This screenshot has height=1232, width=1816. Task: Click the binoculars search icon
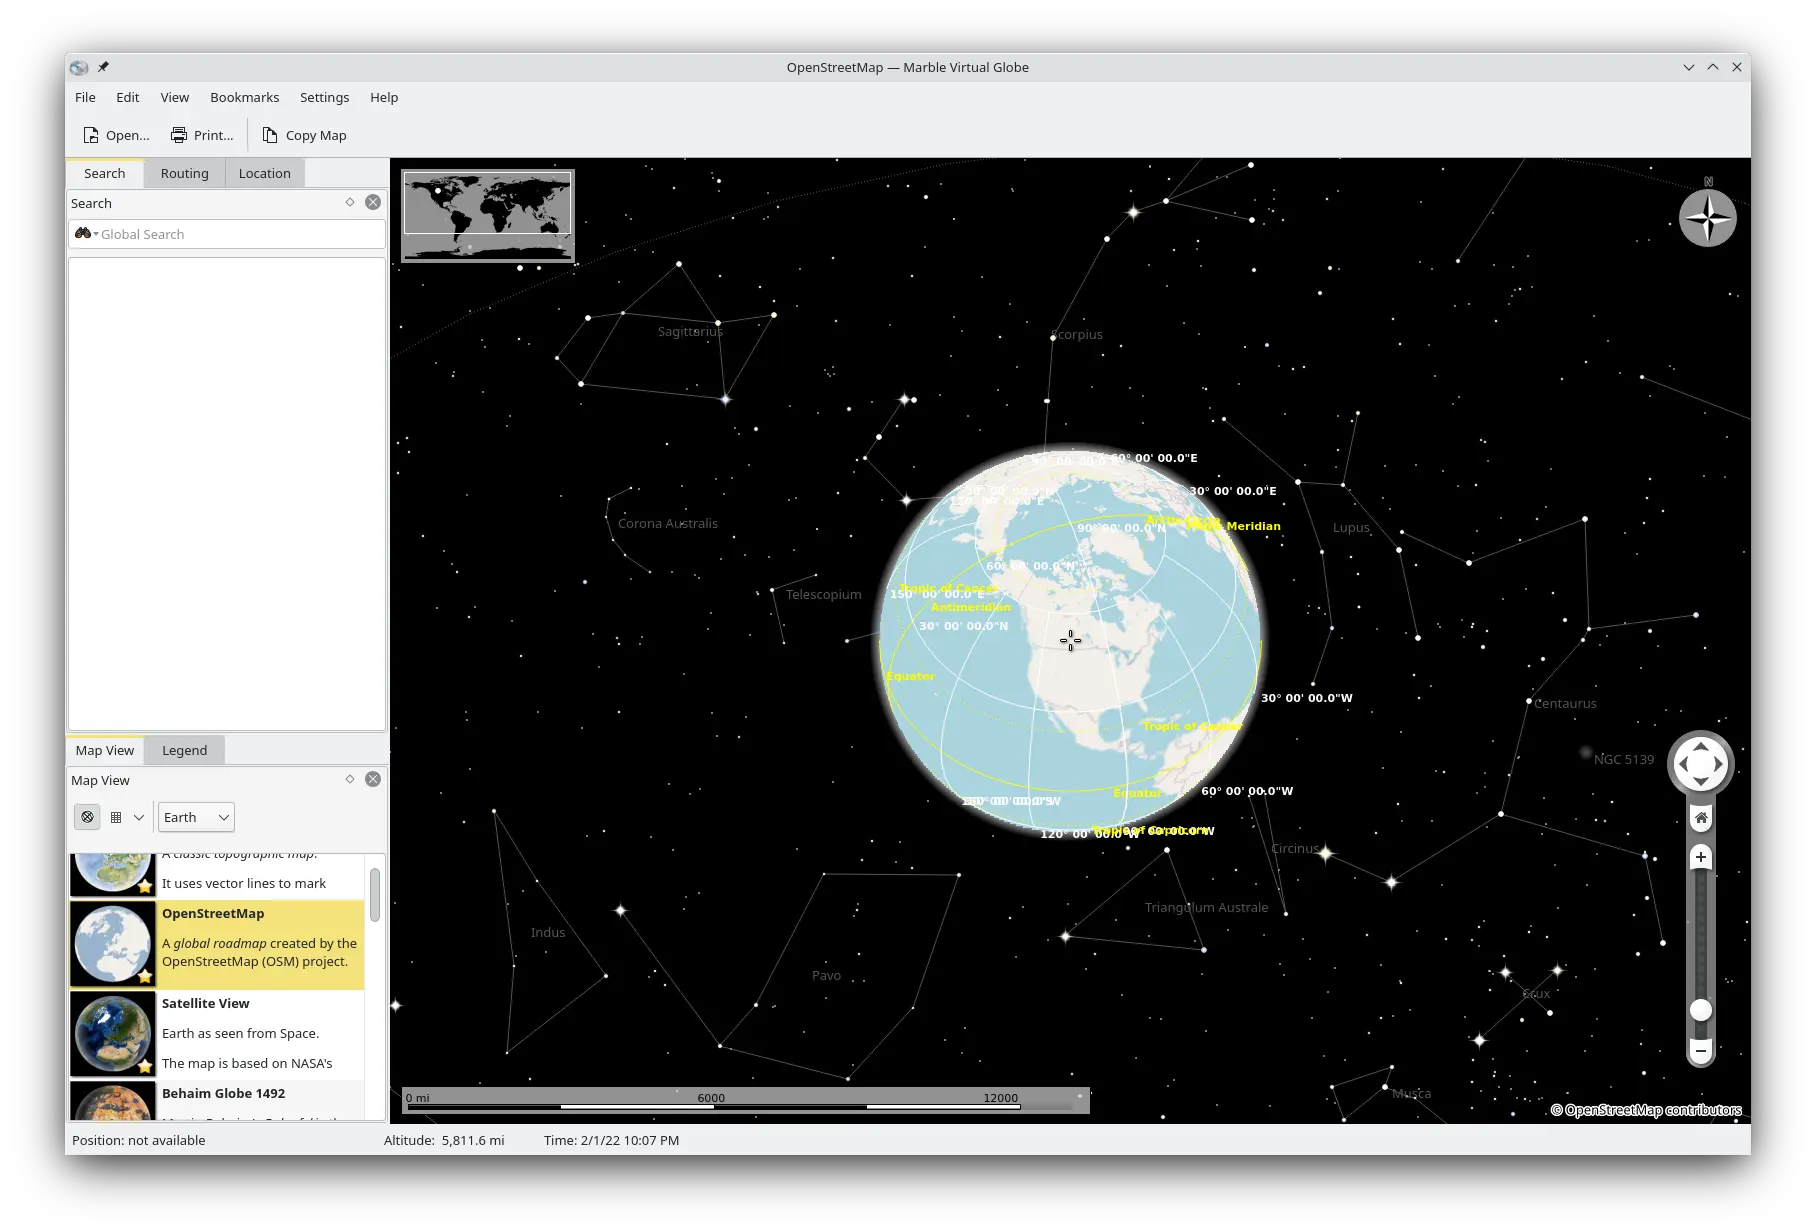point(83,233)
